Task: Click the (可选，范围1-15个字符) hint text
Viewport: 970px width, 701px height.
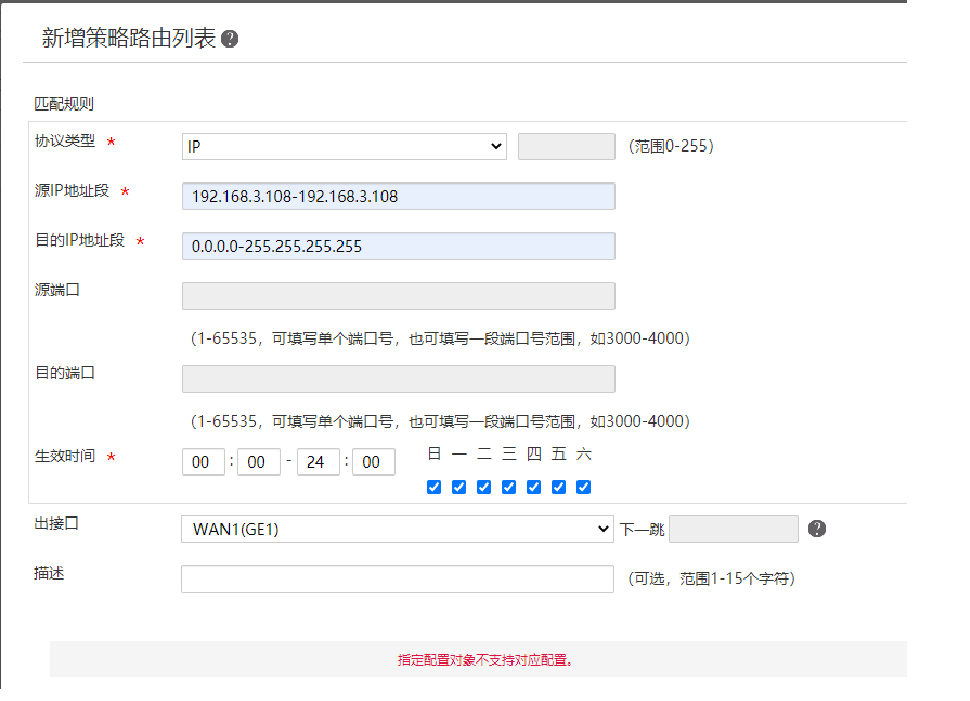Action: coord(711,578)
